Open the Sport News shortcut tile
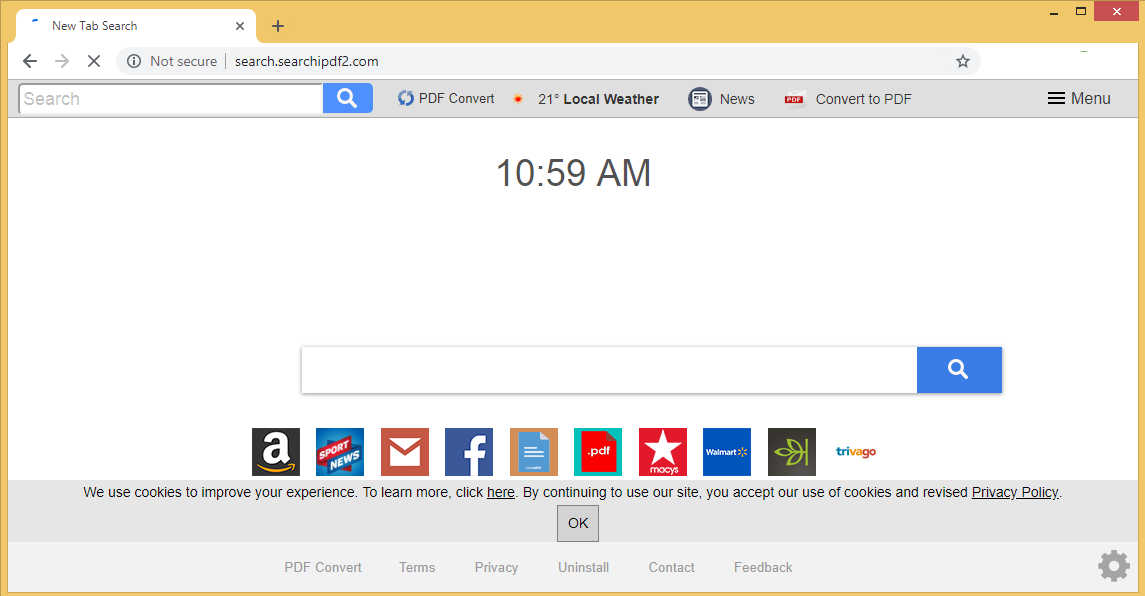The image size is (1145, 596). pyautogui.click(x=340, y=452)
